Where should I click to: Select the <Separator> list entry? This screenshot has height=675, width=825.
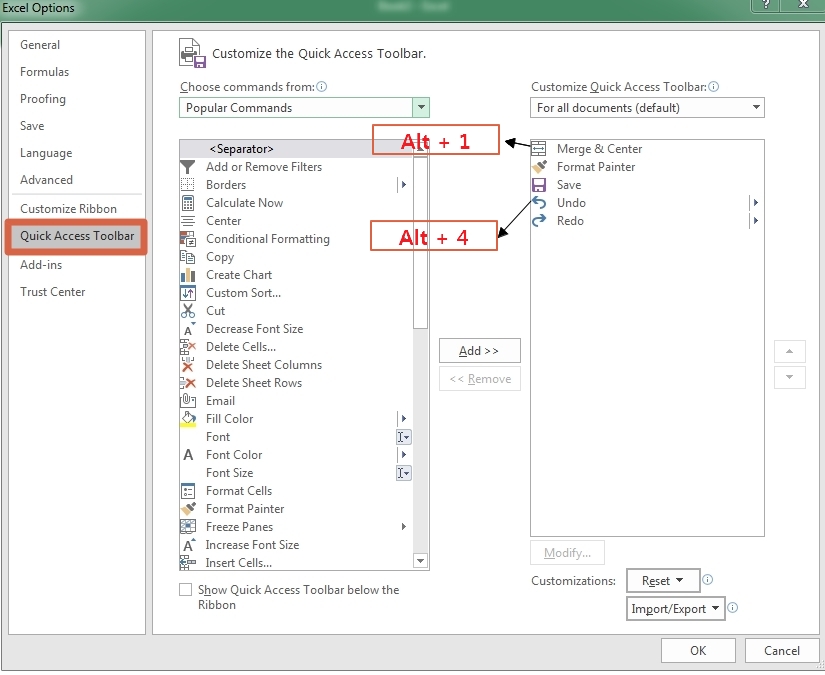coord(296,149)
